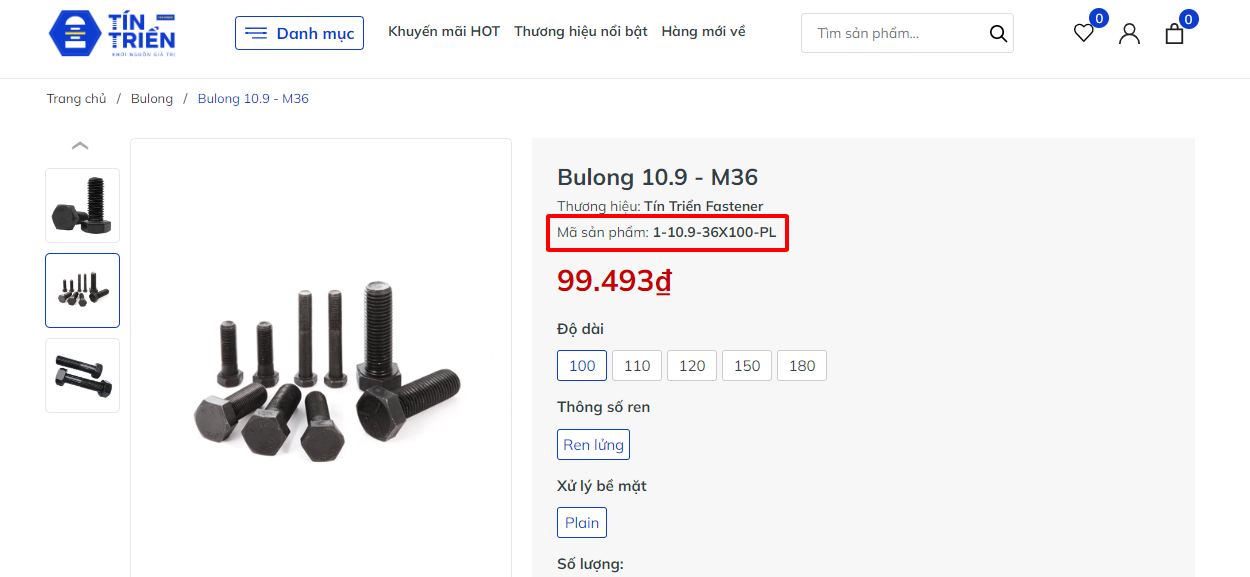Select Plain surface treatment option
The height and width of the screenshot is (577, 1250).
coord(582,523)
